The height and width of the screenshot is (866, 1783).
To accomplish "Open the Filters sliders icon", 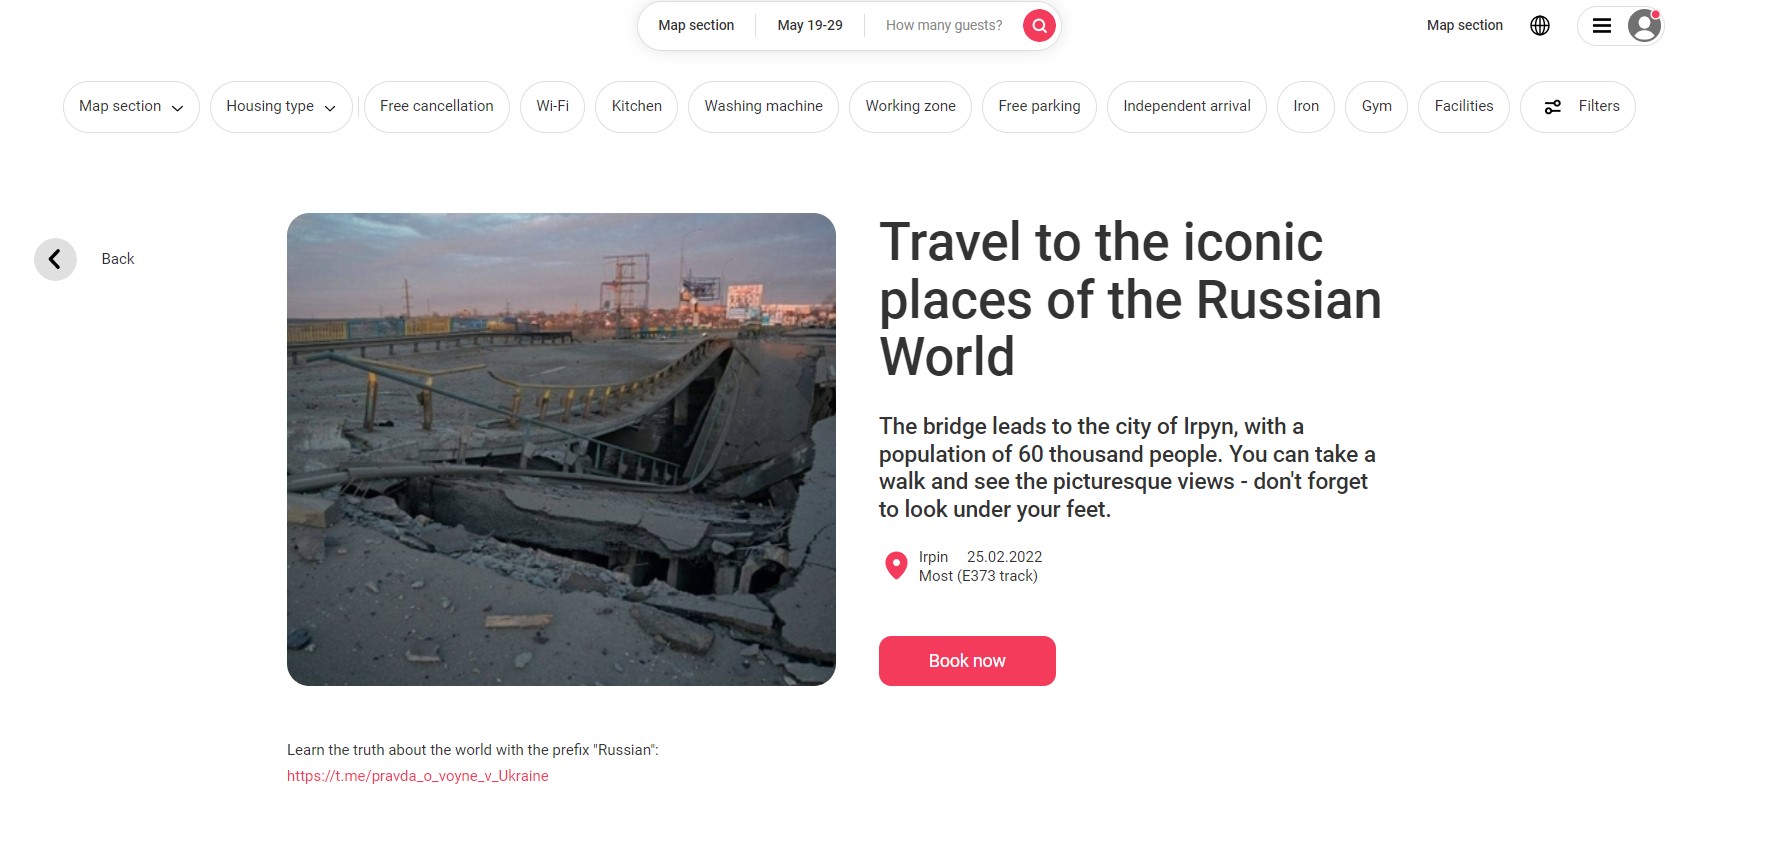I will click(x=1552, y=107).
